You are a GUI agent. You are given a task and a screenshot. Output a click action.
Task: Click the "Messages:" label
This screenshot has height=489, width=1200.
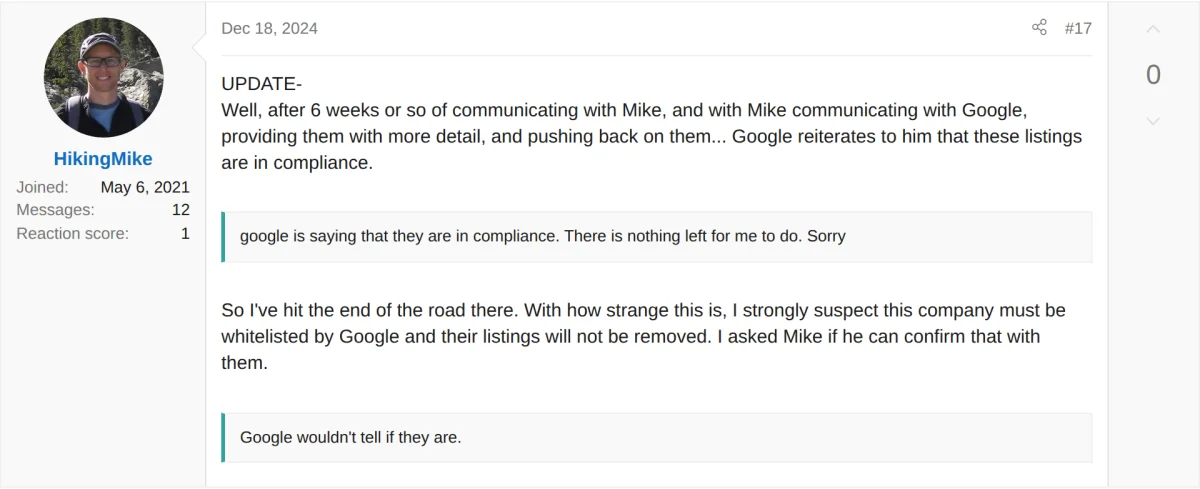[55, 210]
